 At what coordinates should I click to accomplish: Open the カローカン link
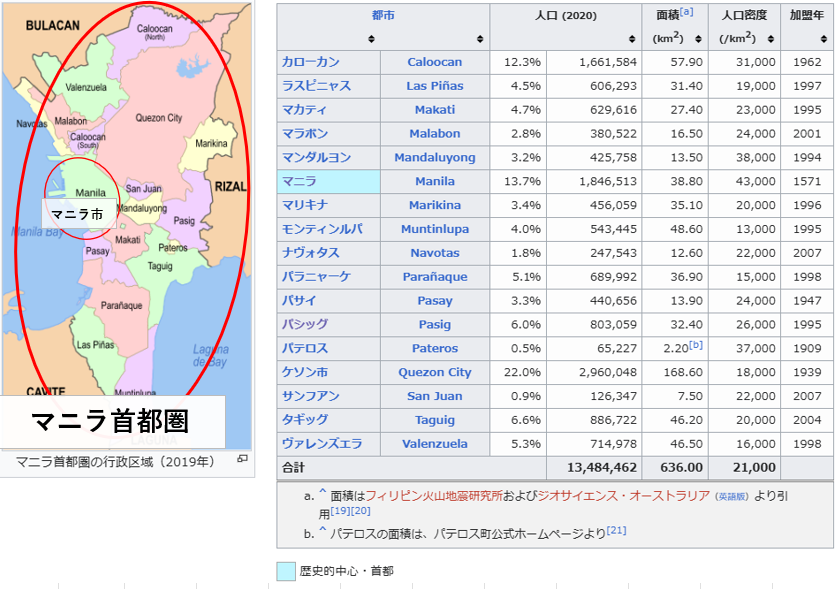point(310,62)
